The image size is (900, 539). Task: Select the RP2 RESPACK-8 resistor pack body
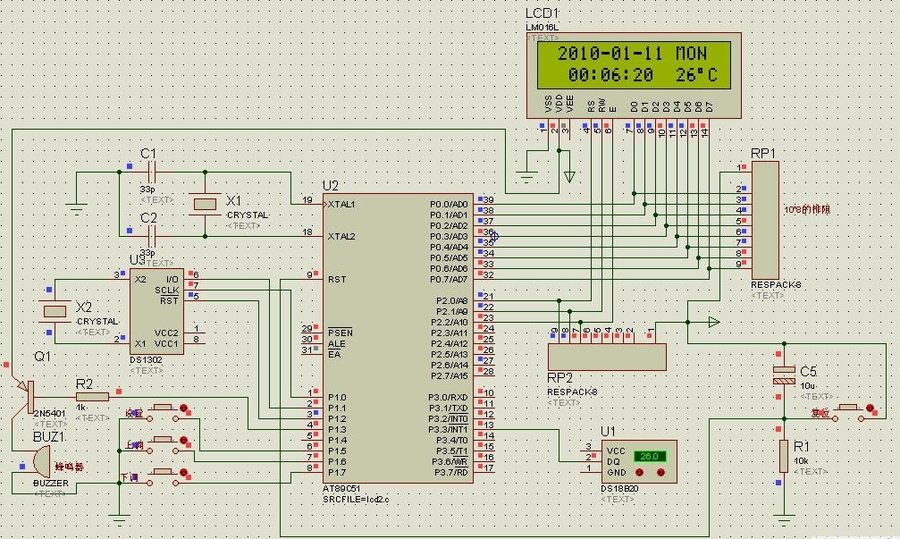pyautogui.click(x=607, y=355)
